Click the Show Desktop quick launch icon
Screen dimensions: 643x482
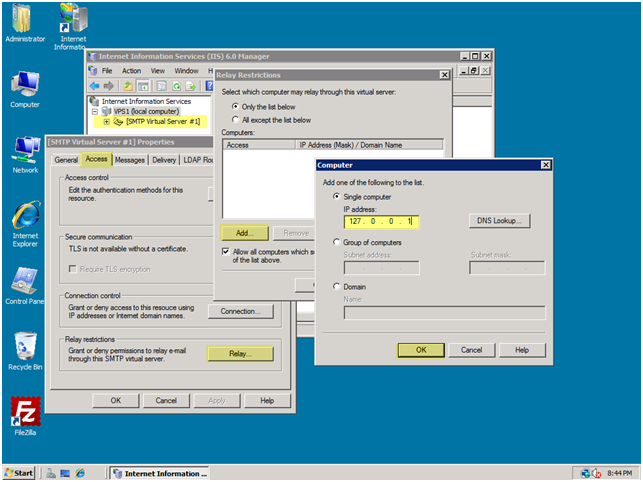[x=65, y=473]
